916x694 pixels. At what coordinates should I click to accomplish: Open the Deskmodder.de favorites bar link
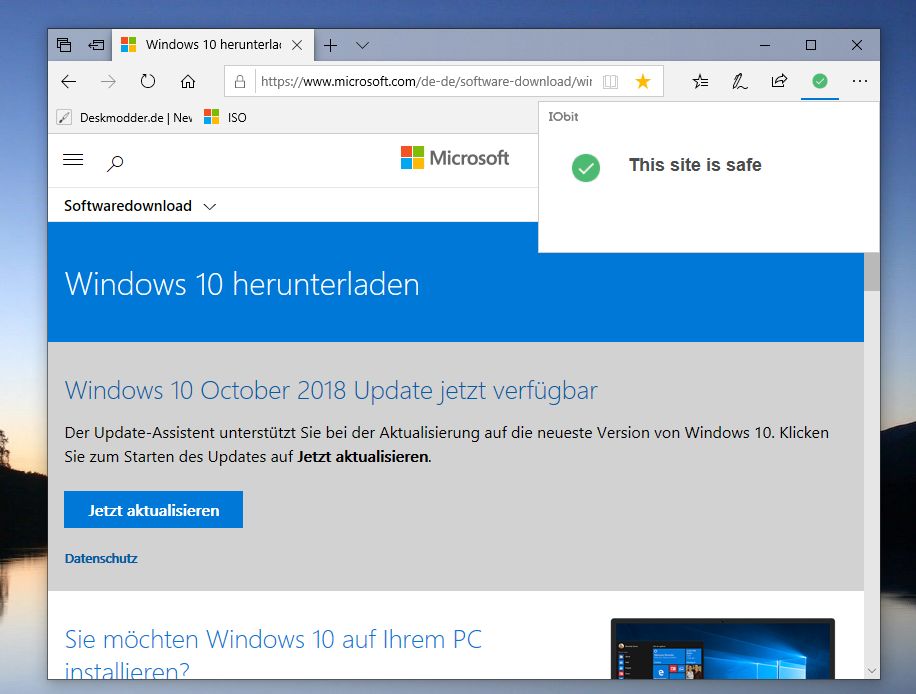(x=124, y=117)
